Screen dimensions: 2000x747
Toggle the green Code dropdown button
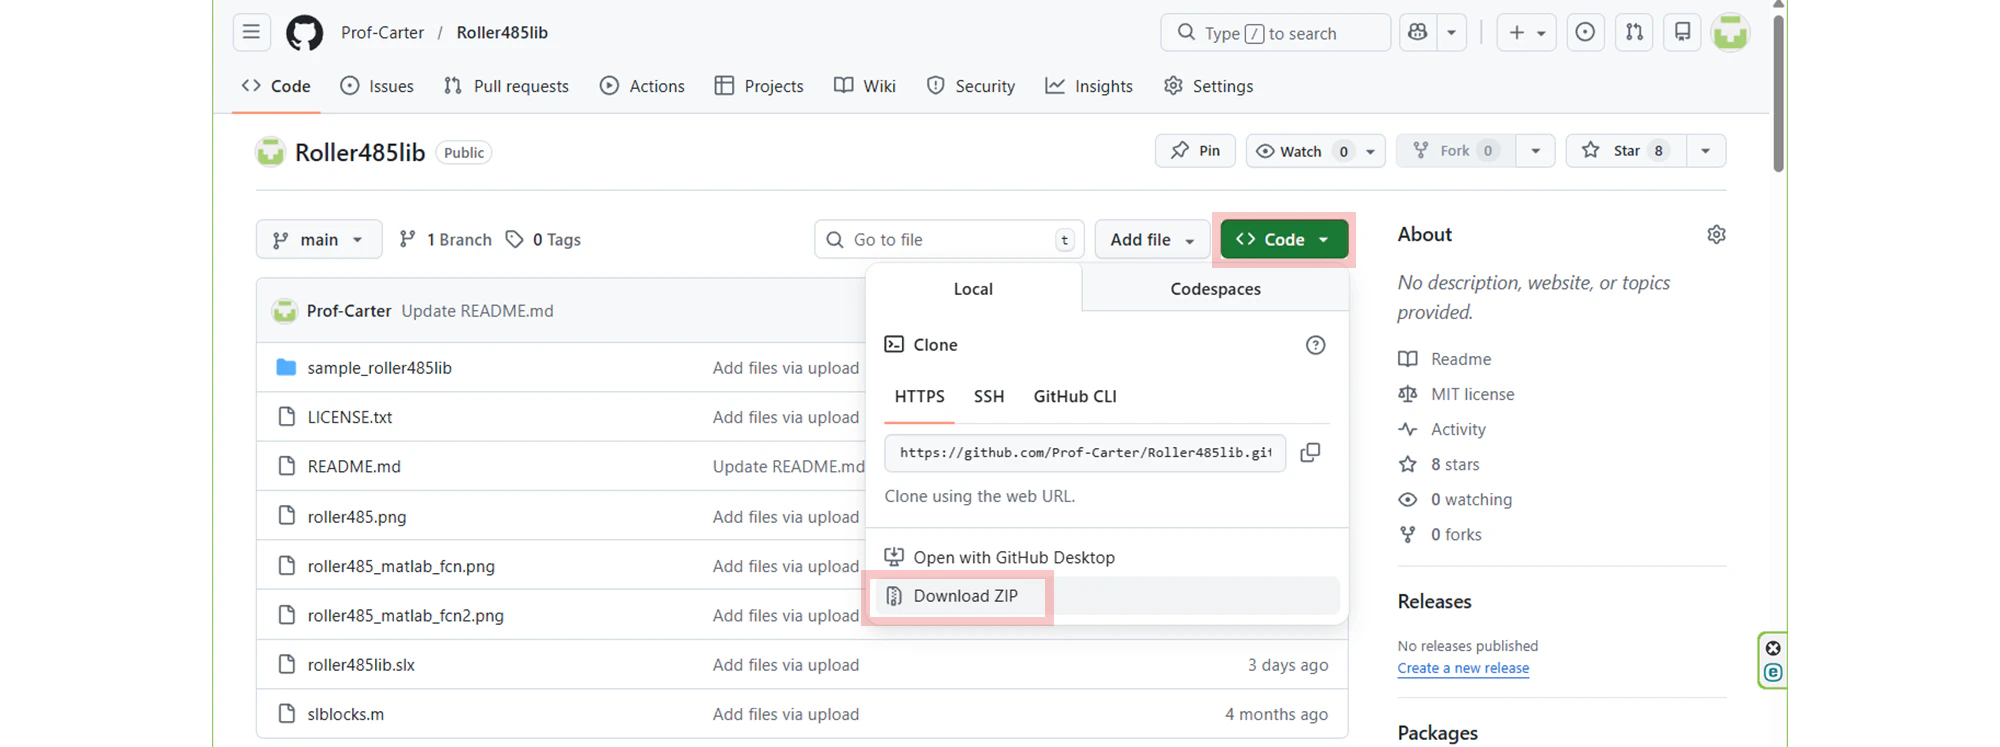coord(1284,239)
